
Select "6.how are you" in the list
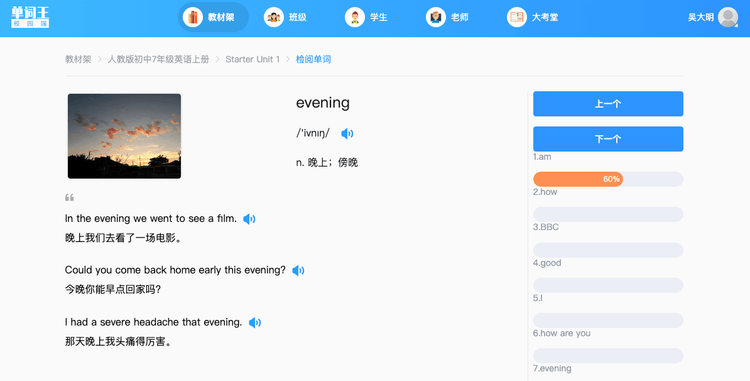pos(562,333)
